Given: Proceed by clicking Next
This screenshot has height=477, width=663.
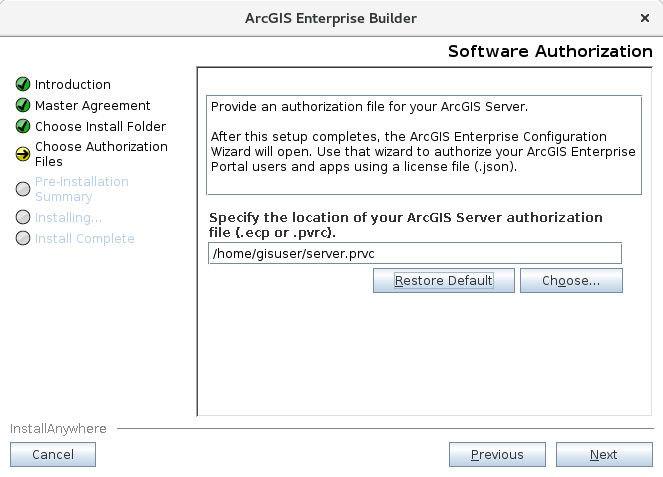Looking at the screenshot, I should coord(603,455).
